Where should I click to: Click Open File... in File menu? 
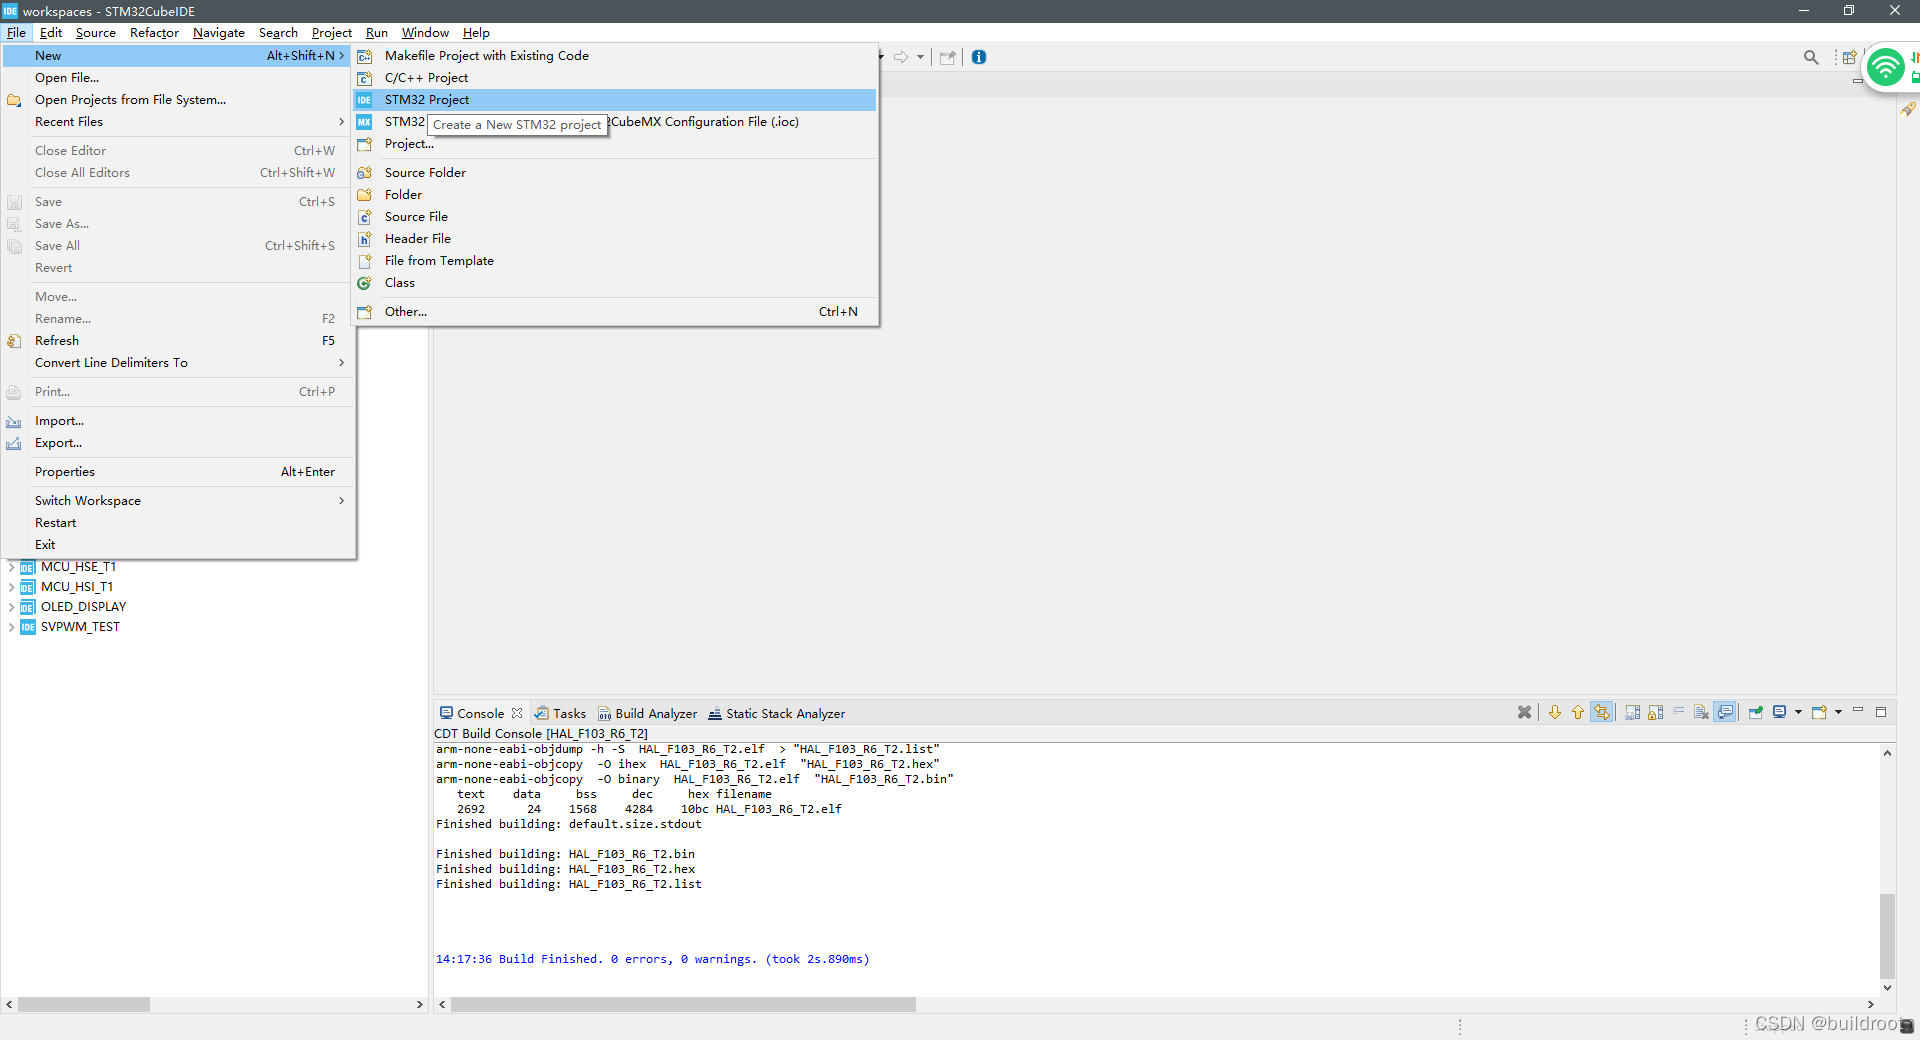(x=178, y=78)
